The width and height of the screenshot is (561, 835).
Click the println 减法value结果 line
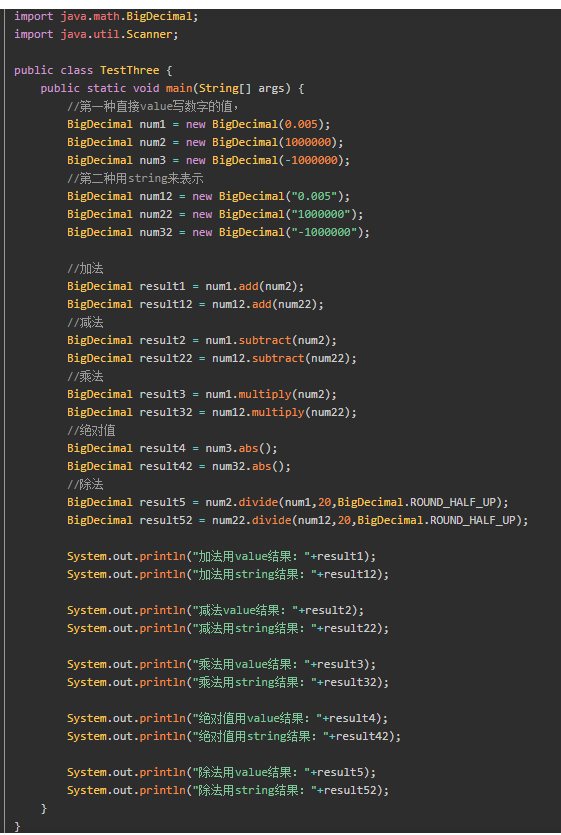coord(216,611)
